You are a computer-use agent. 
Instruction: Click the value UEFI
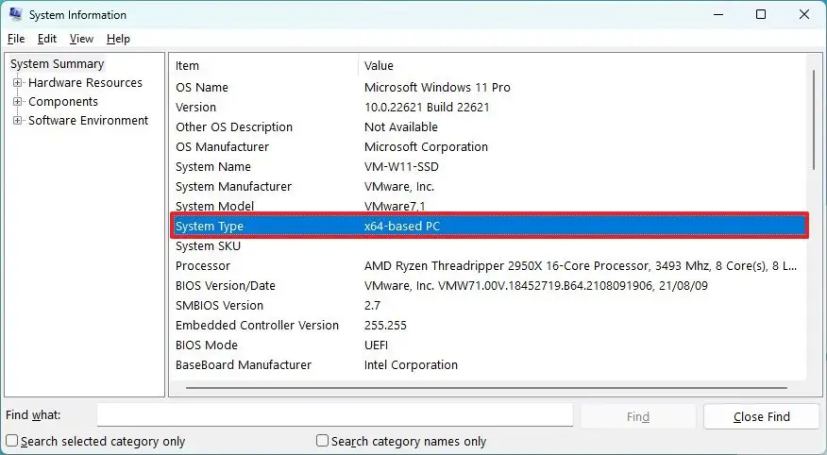click(376, 345)
